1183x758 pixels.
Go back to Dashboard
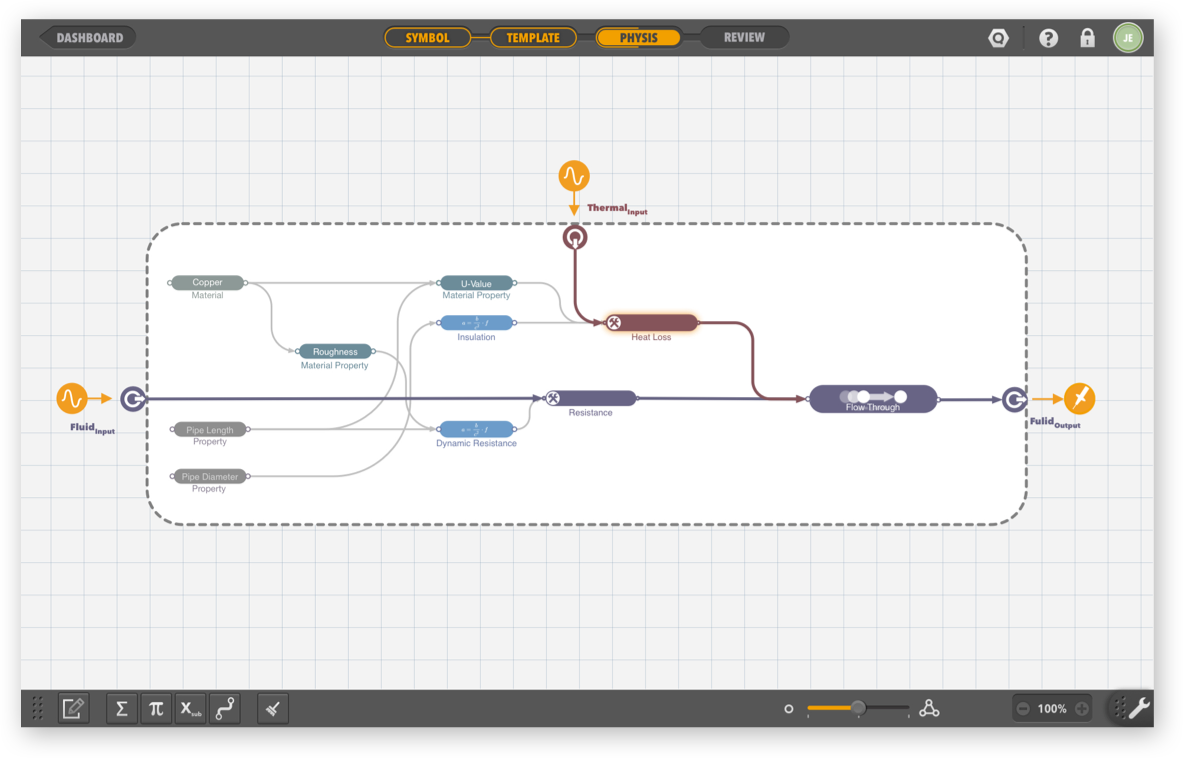point(89,38)
